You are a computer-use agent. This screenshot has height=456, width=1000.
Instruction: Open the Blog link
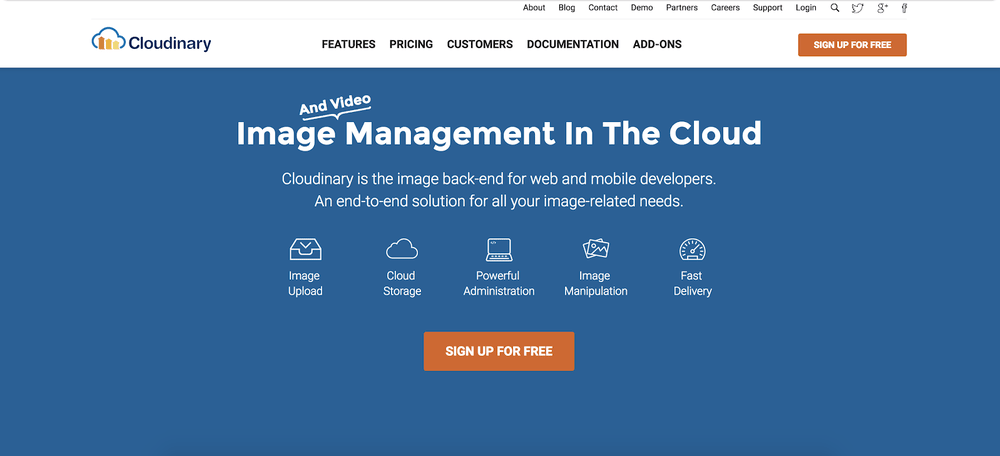click(566, 8)
